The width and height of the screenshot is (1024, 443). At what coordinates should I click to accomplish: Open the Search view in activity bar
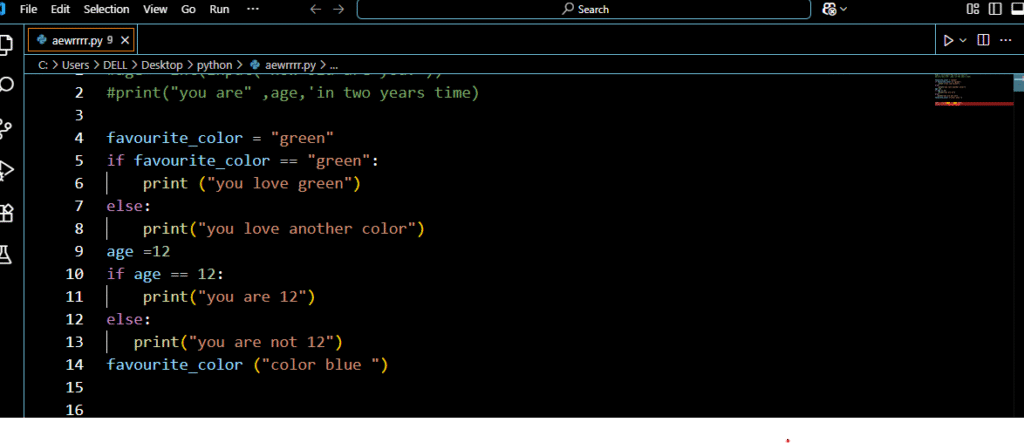tap(6, 85)
